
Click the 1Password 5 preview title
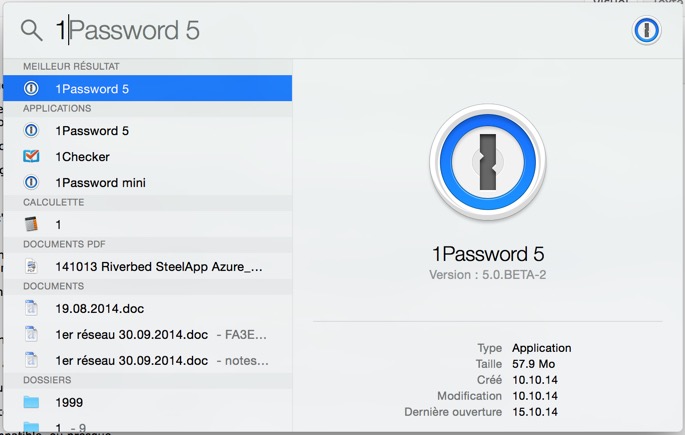(x=488, y=254)
